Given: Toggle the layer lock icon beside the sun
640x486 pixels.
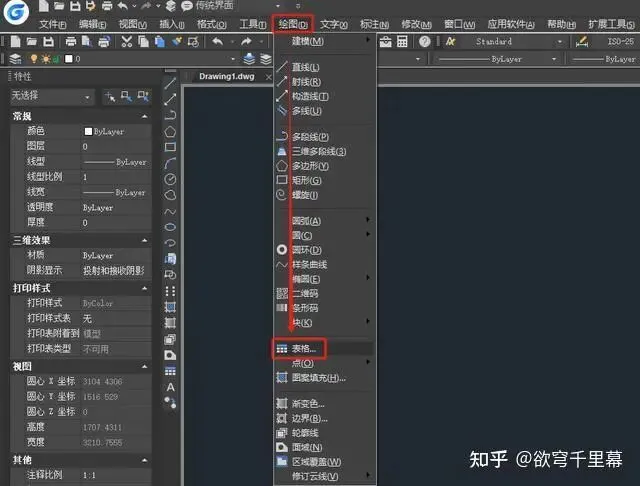Looking at the screenshot, I should [x=56, y=60].
